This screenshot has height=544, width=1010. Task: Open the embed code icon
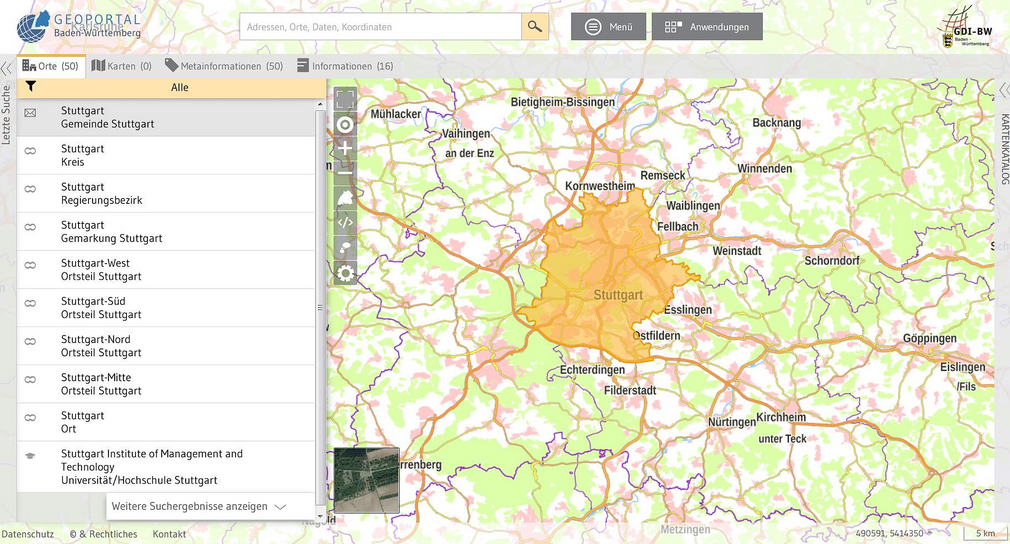point(345,222)
